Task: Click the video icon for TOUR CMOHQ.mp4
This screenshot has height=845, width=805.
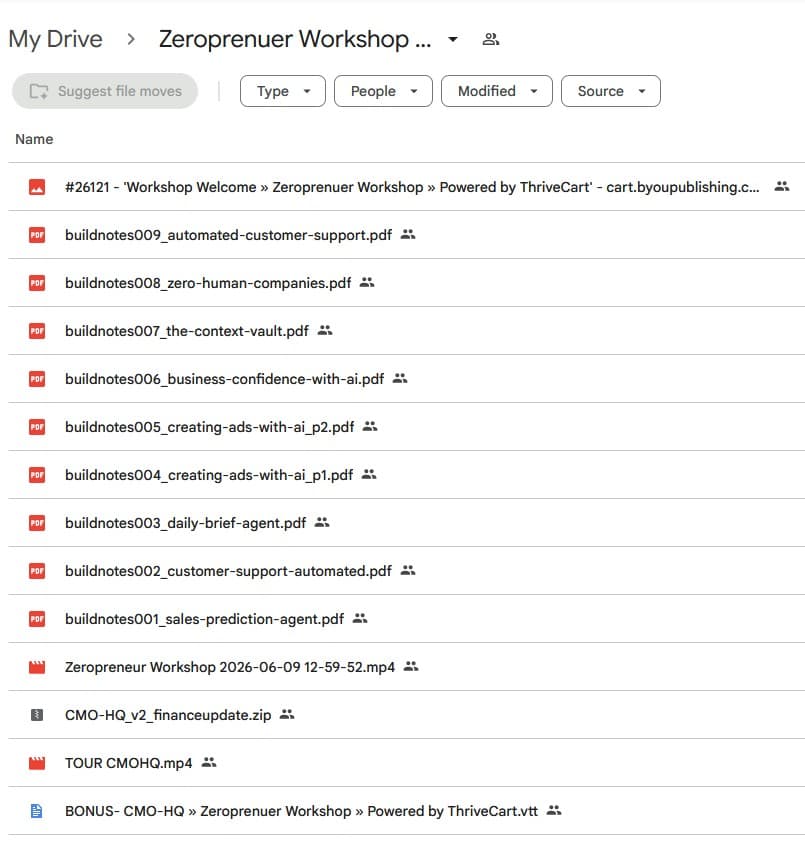Action: pos(37,763)
